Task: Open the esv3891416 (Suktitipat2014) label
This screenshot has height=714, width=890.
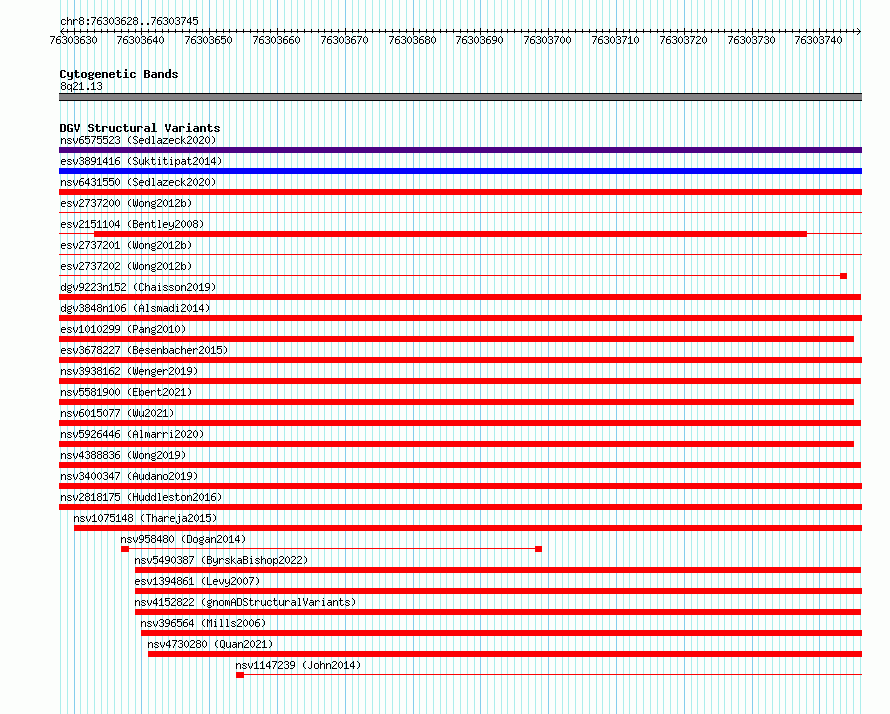Action: pos(141,161)
